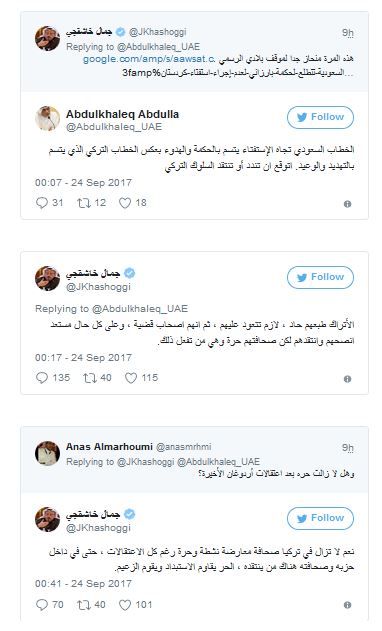Click reply icon showing 135 replies

(x=42, y=378)
